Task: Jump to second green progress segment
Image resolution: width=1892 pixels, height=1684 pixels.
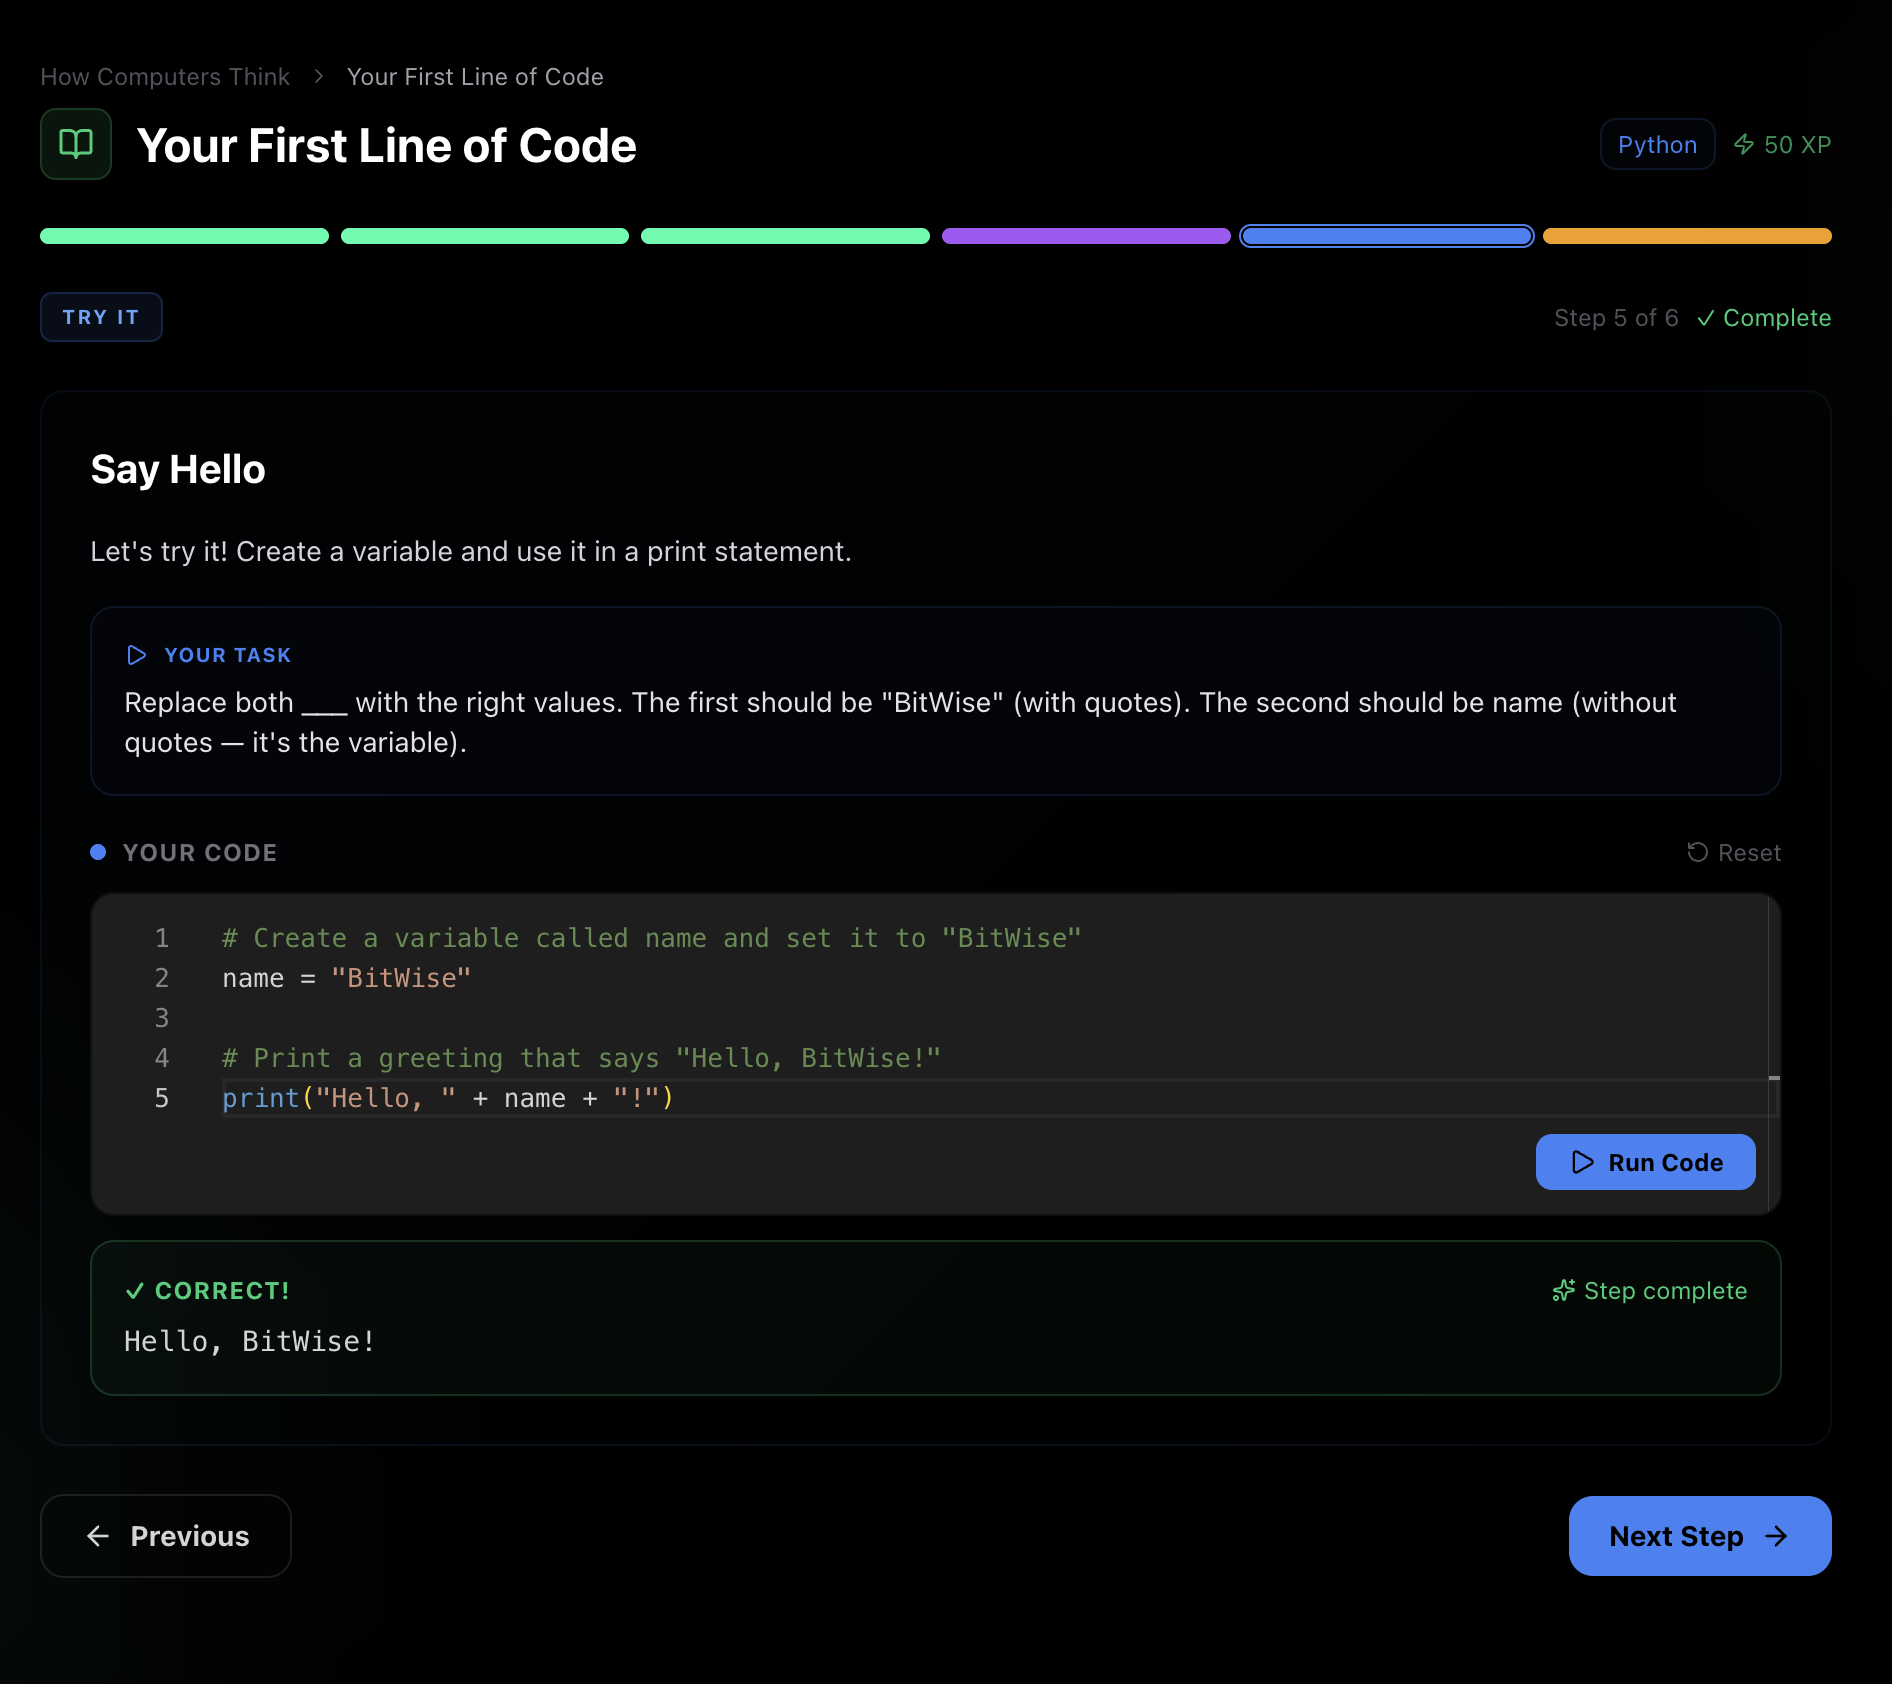Action: point(485,236)
